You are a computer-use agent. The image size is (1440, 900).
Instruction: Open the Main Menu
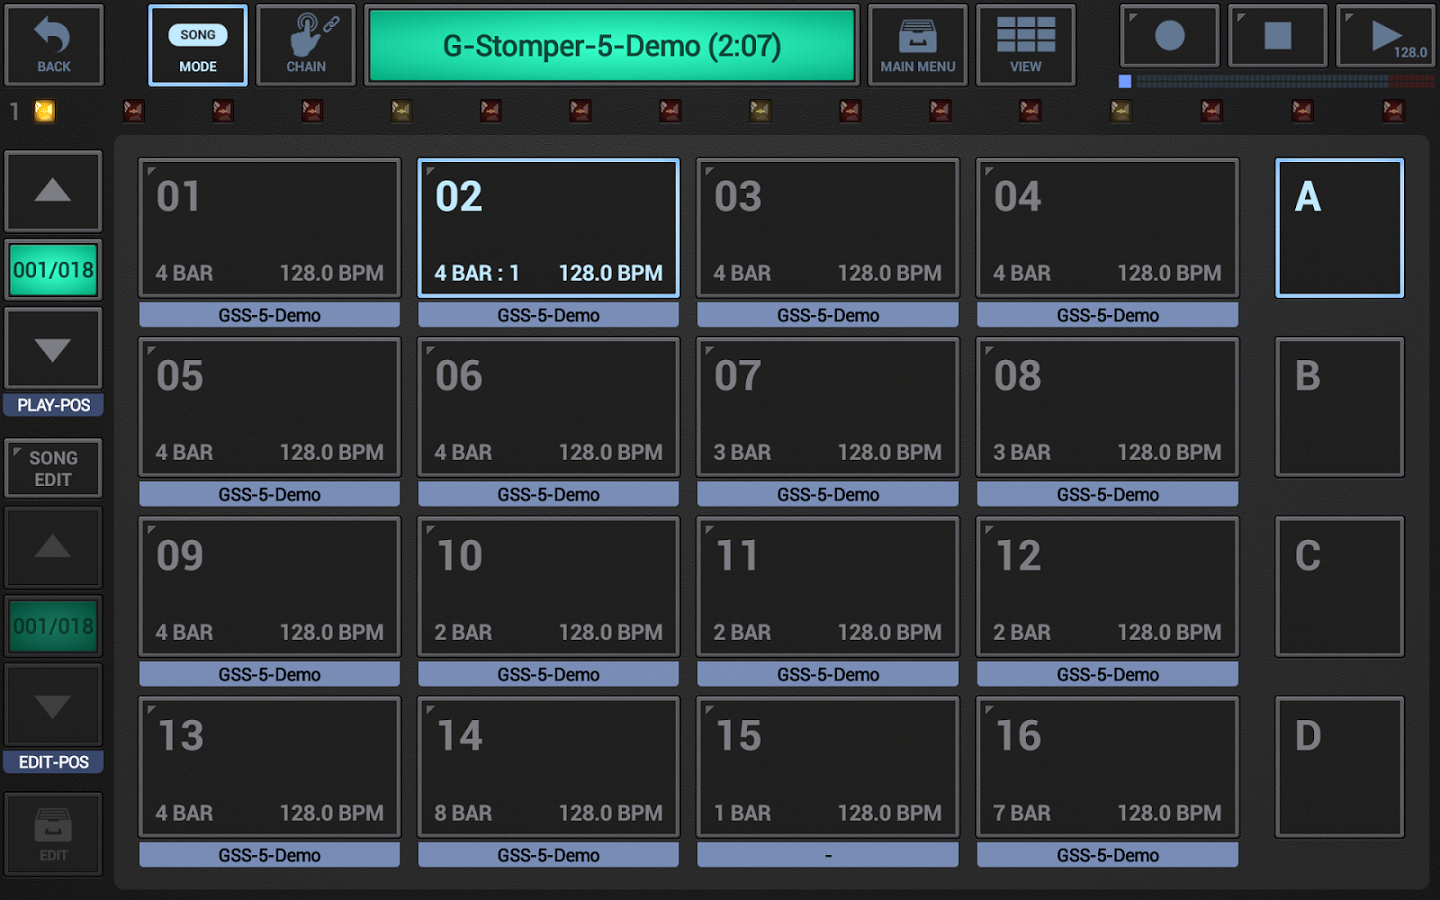point(917,45)
